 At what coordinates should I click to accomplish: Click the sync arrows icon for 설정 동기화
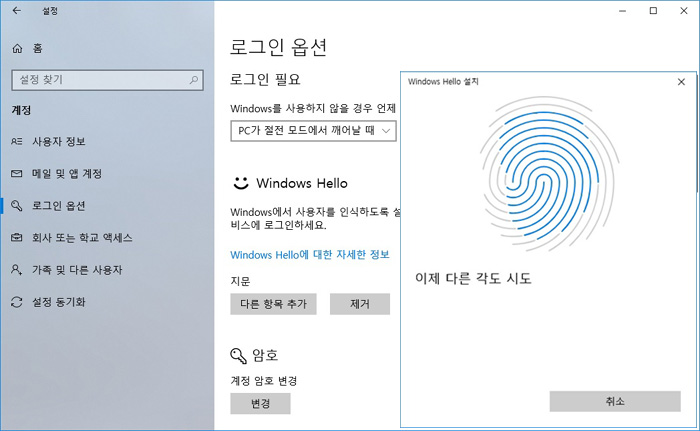coord(17,302)
